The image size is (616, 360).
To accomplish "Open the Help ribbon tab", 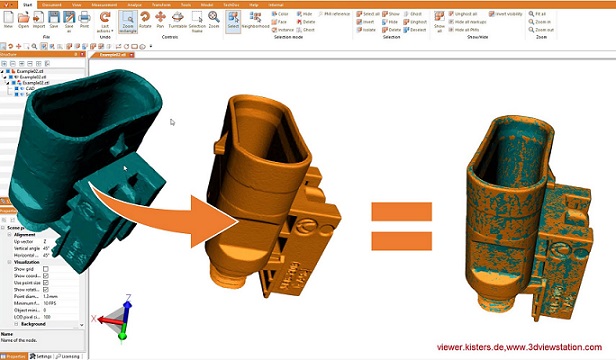I will [x=254, y=5].
